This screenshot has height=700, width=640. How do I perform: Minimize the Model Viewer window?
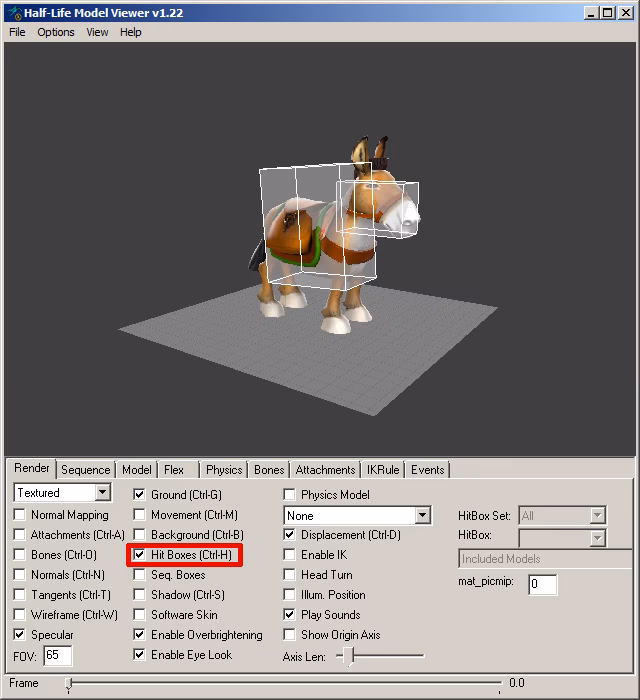coord(591,13)
